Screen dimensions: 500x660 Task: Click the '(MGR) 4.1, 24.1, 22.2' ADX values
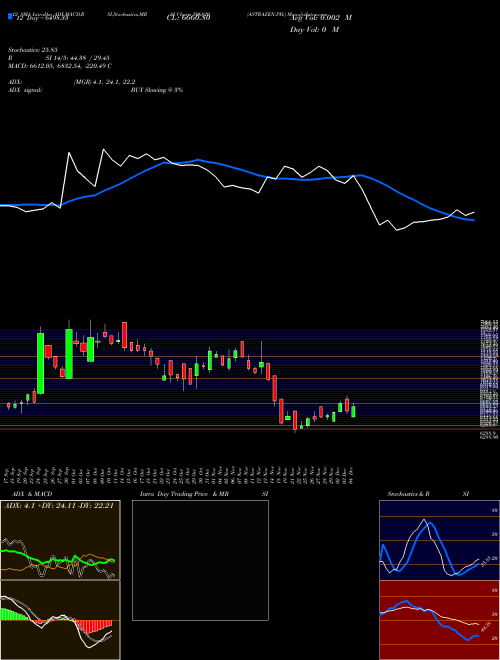(104, 82)
